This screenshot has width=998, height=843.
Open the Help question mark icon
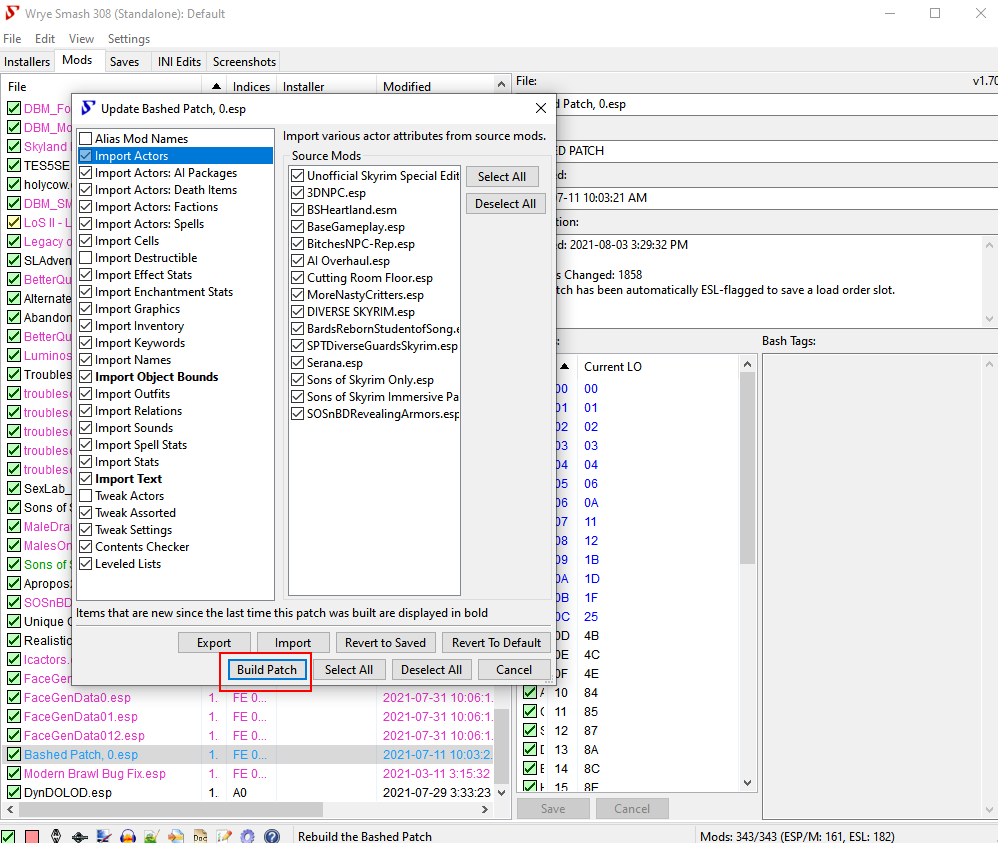pos(271,834)
